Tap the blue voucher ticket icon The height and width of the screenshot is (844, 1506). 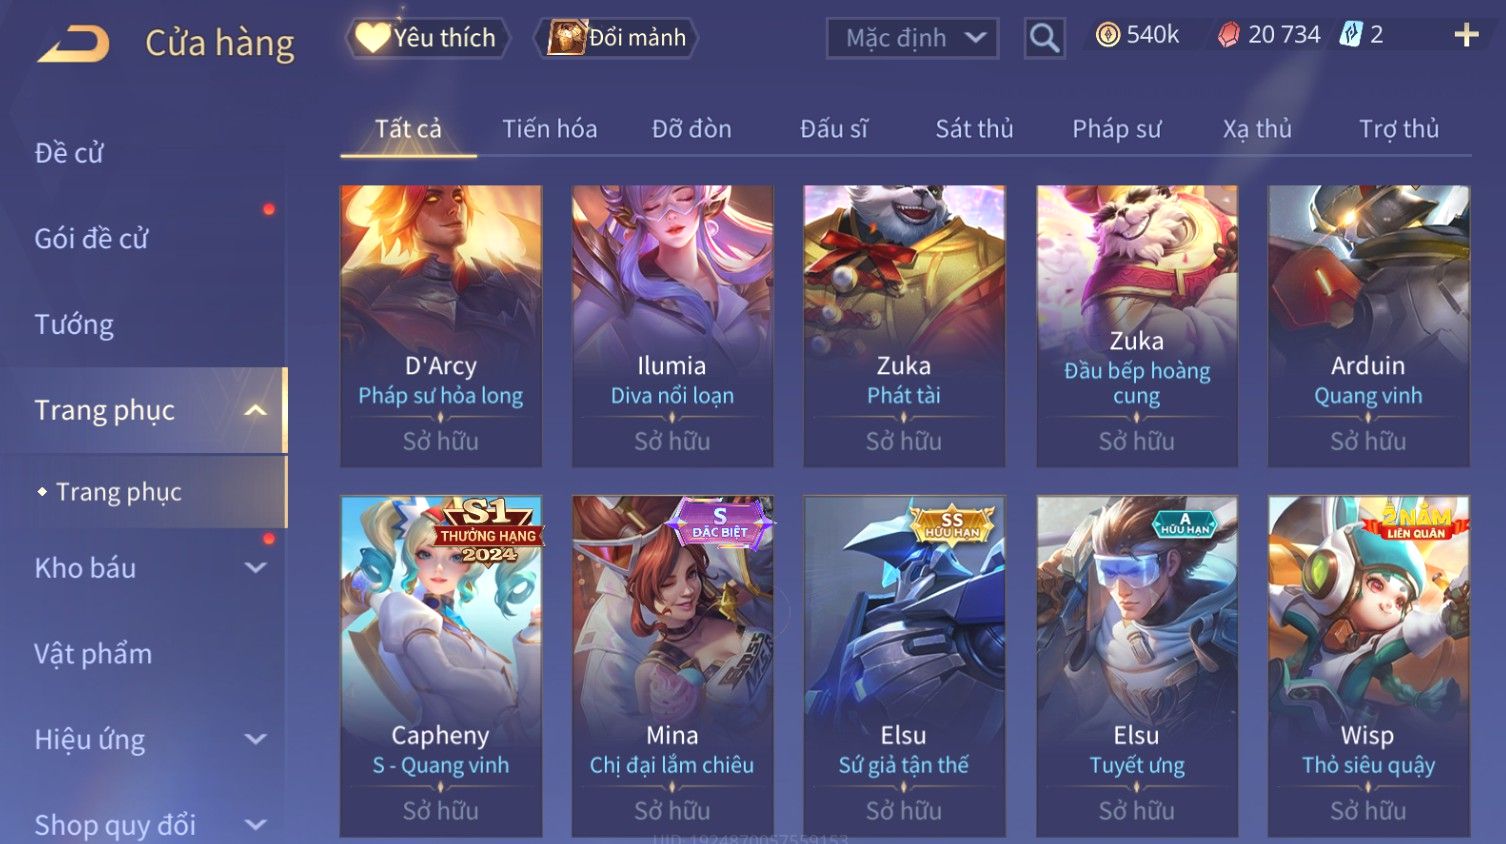pos(1351,35)
